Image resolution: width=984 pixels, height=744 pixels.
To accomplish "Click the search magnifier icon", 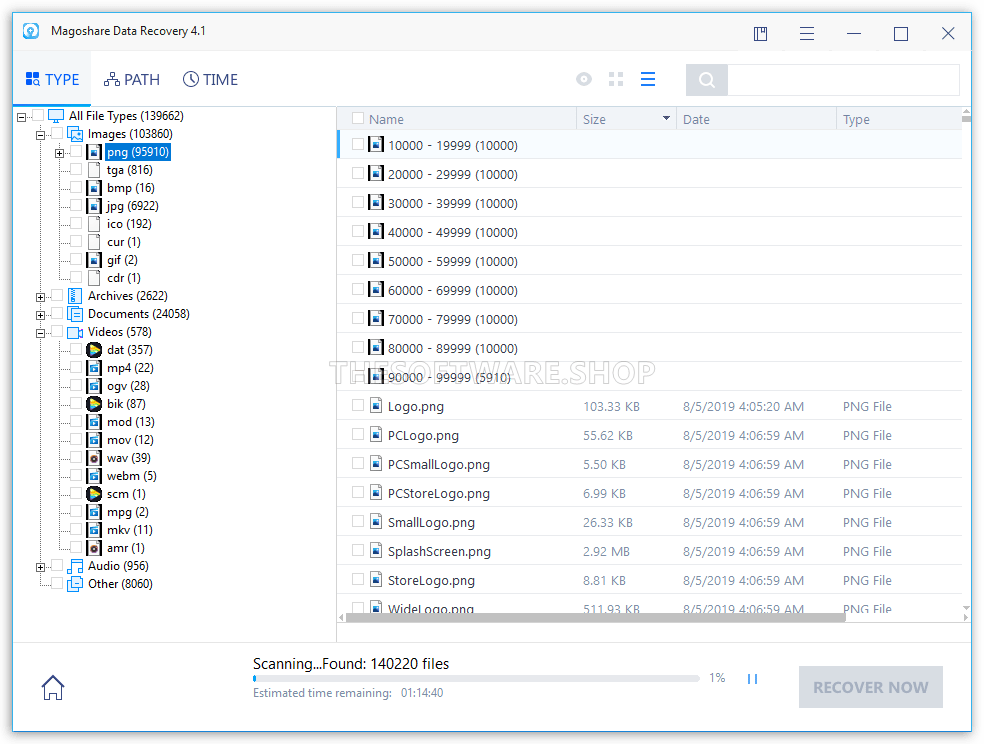I will [707, 80].
